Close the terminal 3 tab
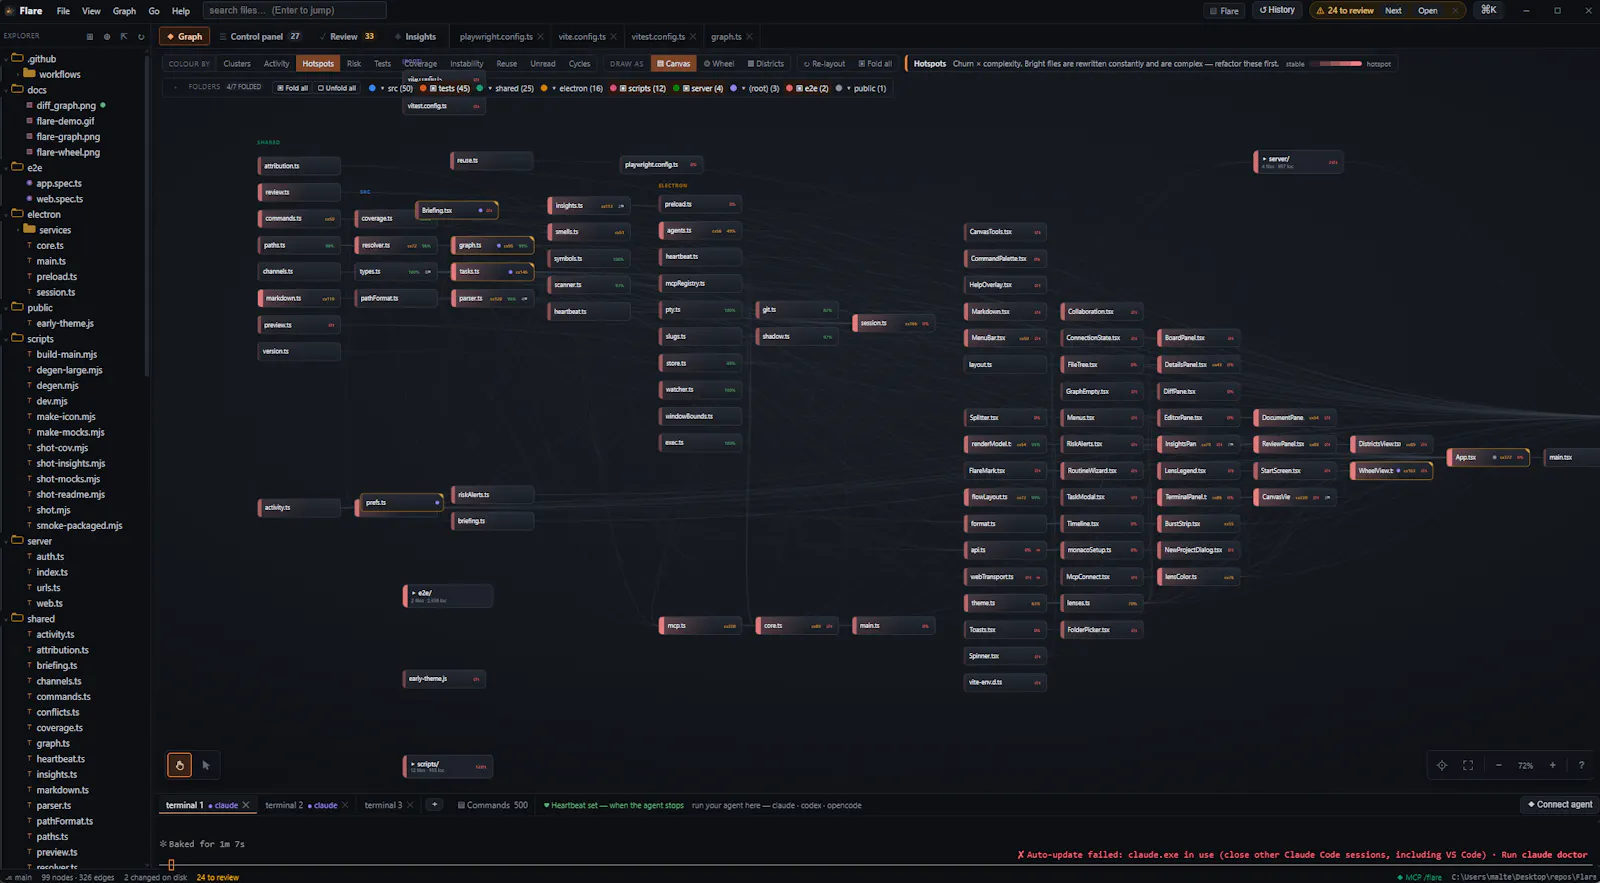Viewport: 1600px width, 883px height. tap(410, 805)
